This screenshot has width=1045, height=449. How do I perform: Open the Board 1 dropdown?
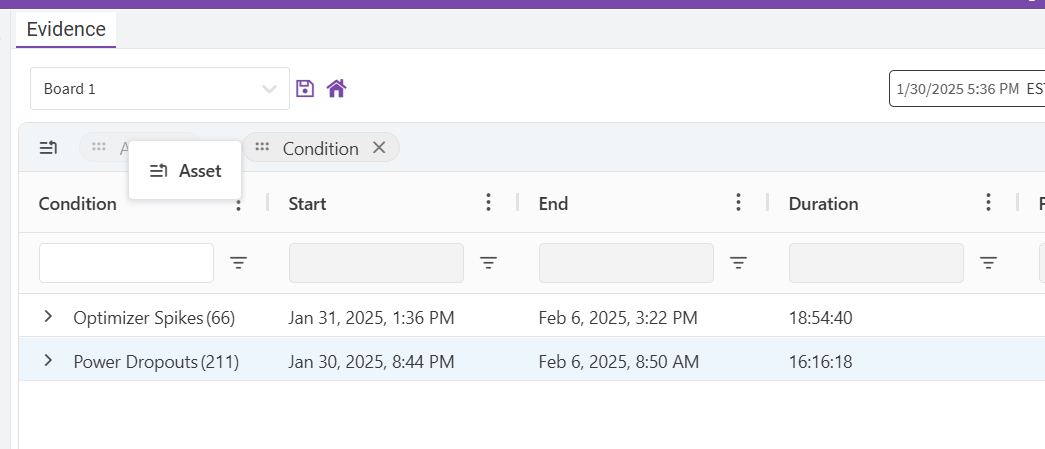pos(269,89)
